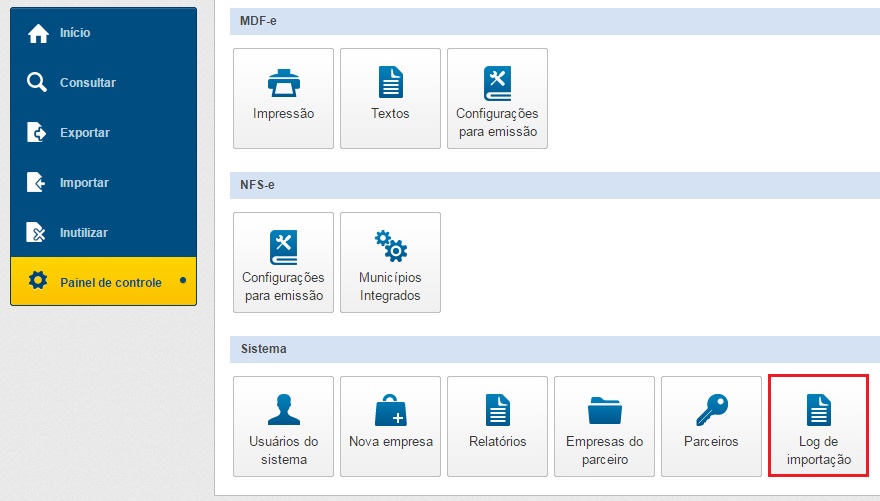Click the Nova empresa briefcase tile
The width and height of the screenshot is (880, 501).
[390, 426]
